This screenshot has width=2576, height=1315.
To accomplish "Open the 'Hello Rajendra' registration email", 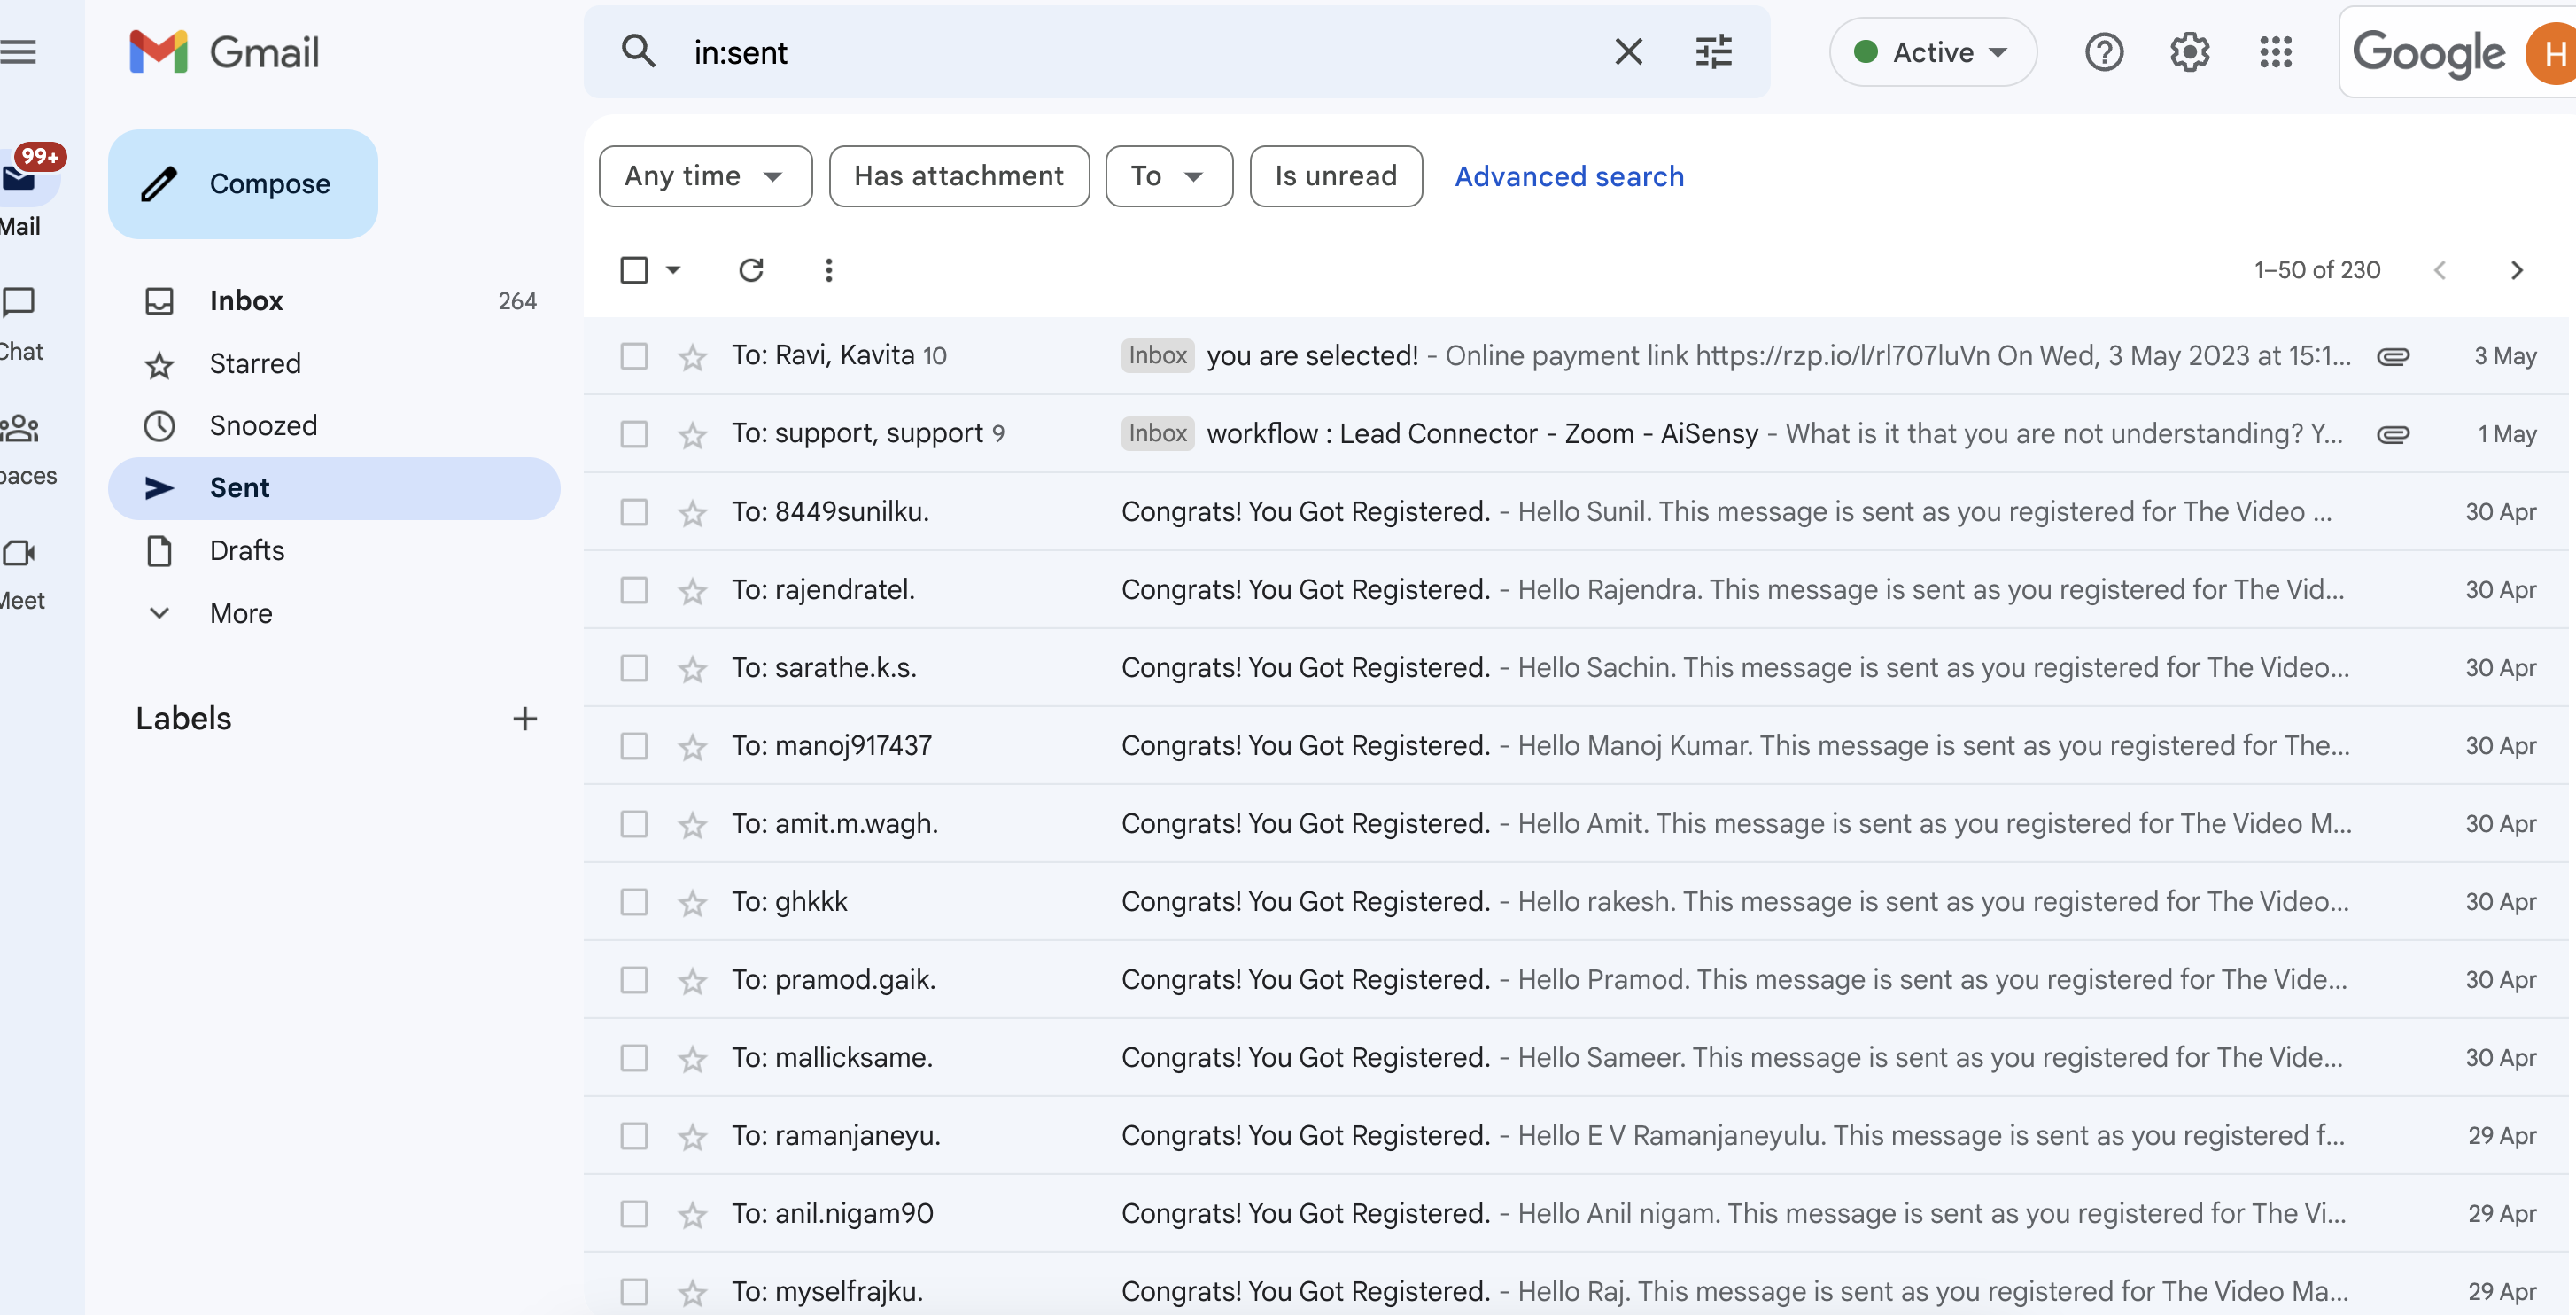I will click(1576, 590).
